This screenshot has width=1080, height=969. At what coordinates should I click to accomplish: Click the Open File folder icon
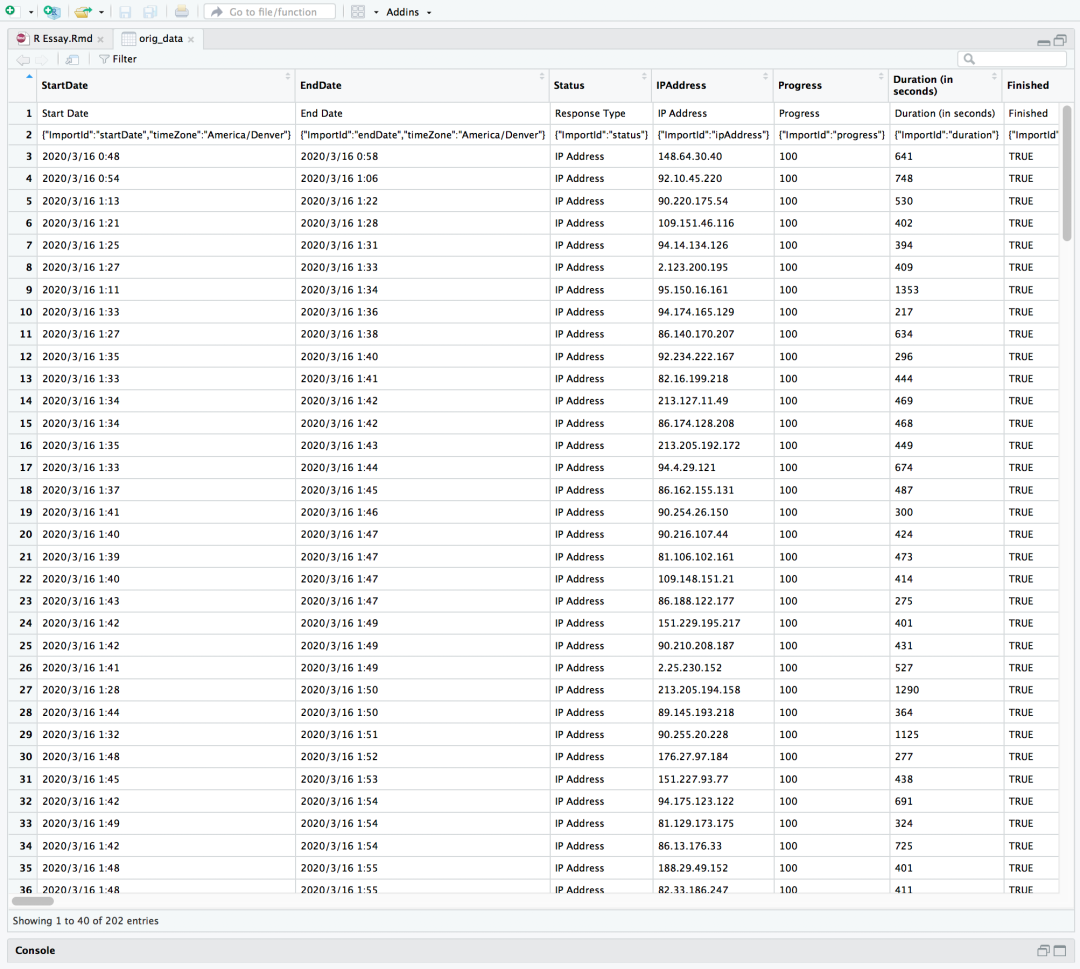83,12
